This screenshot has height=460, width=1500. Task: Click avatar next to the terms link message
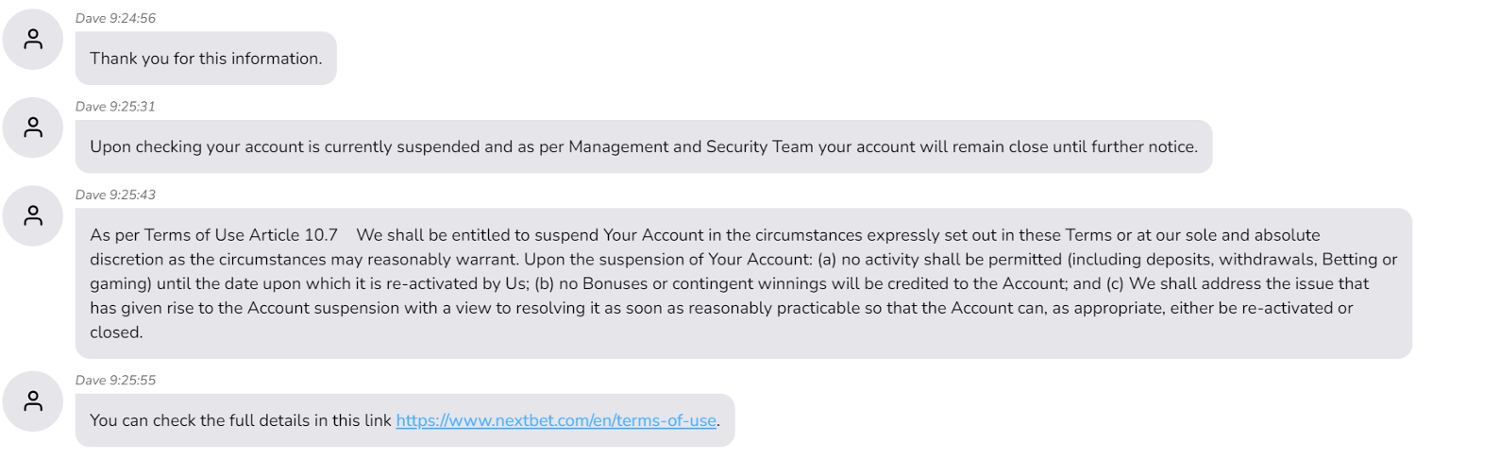point(34,401)
